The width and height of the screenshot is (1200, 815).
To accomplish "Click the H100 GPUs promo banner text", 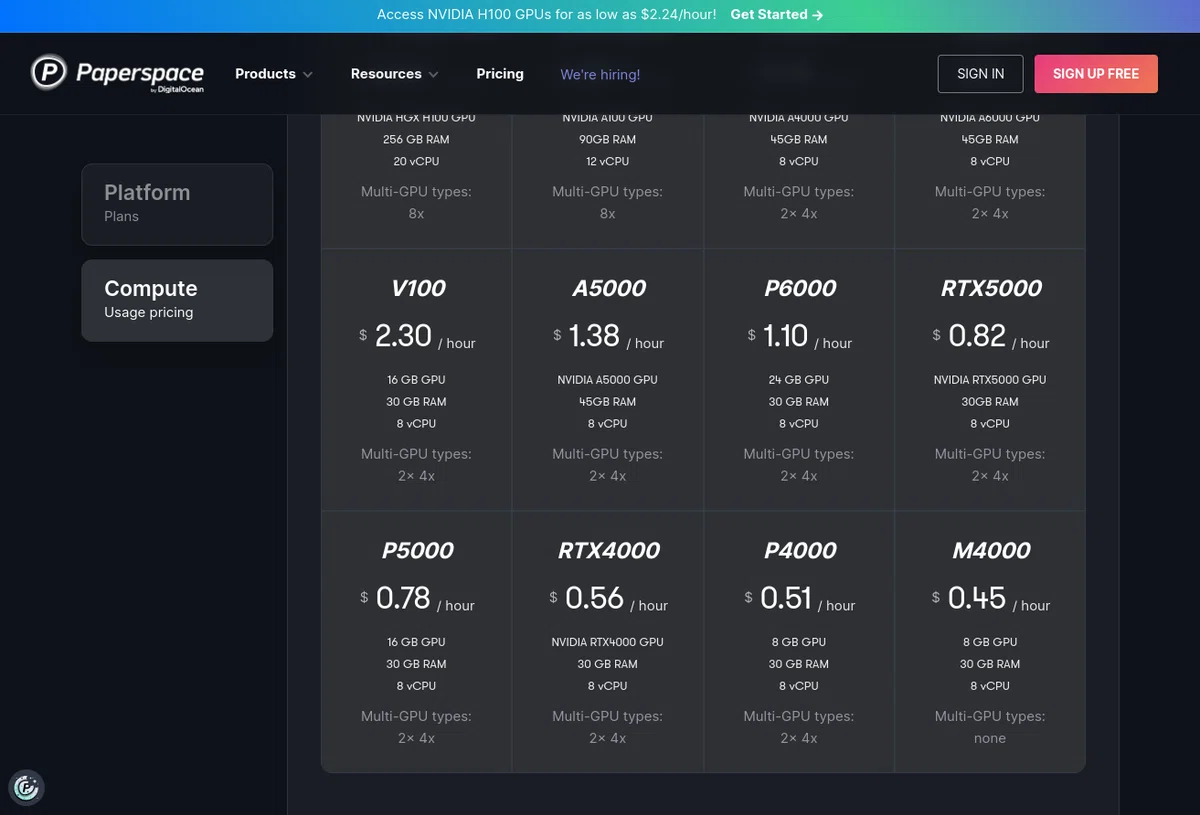I will click(x=547, y=15).
